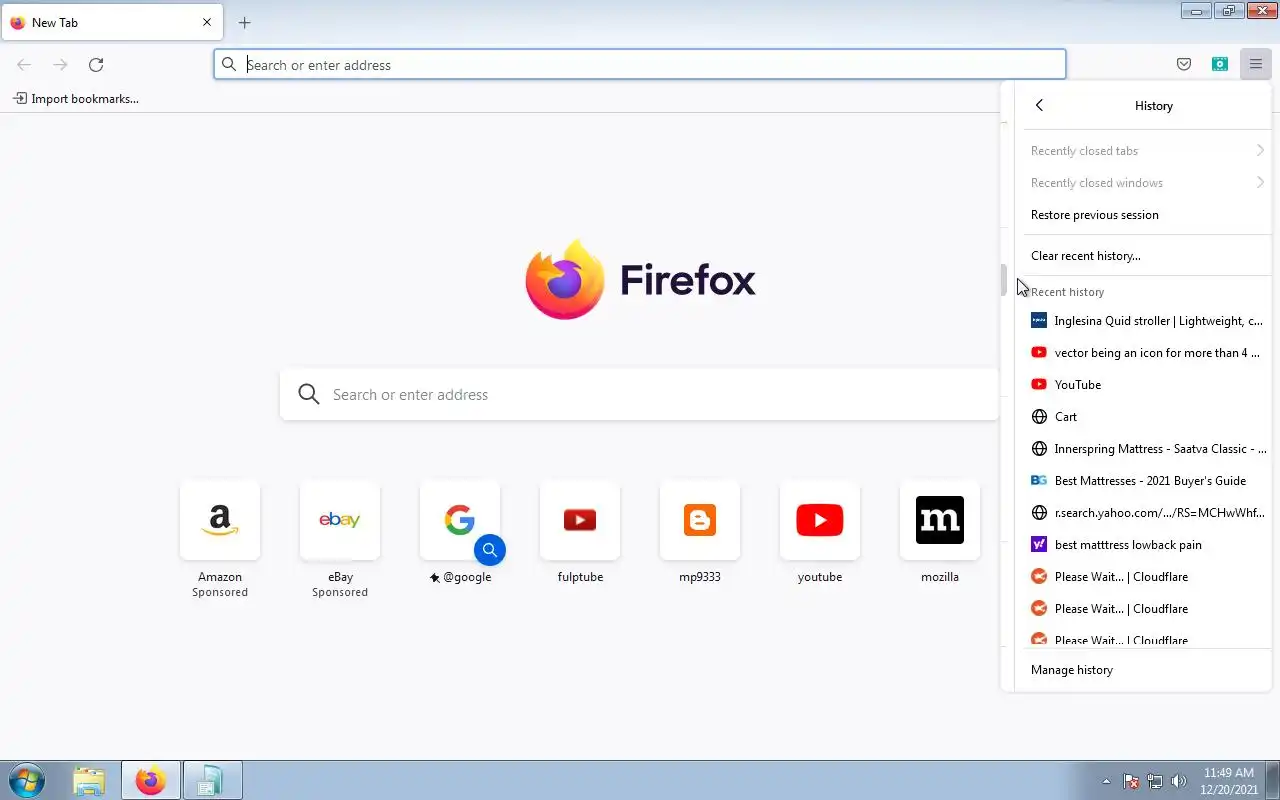1280x800 pixels.
Task: Open the third pinned taskbar application
Action: coord(212,780)
